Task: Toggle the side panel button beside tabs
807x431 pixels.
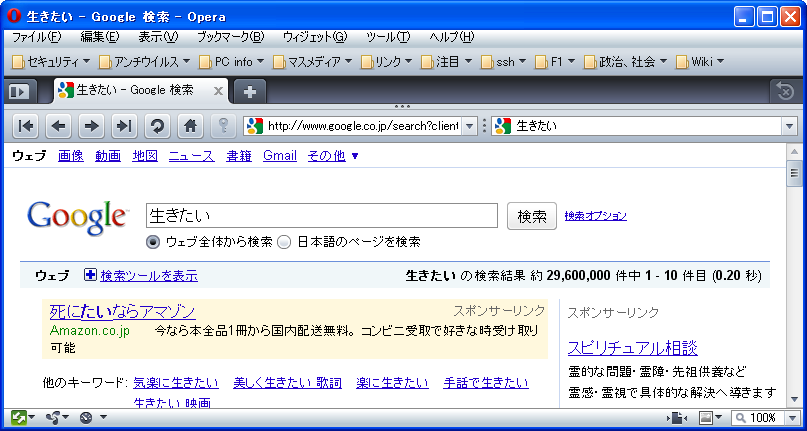Action: coord(21,92)
